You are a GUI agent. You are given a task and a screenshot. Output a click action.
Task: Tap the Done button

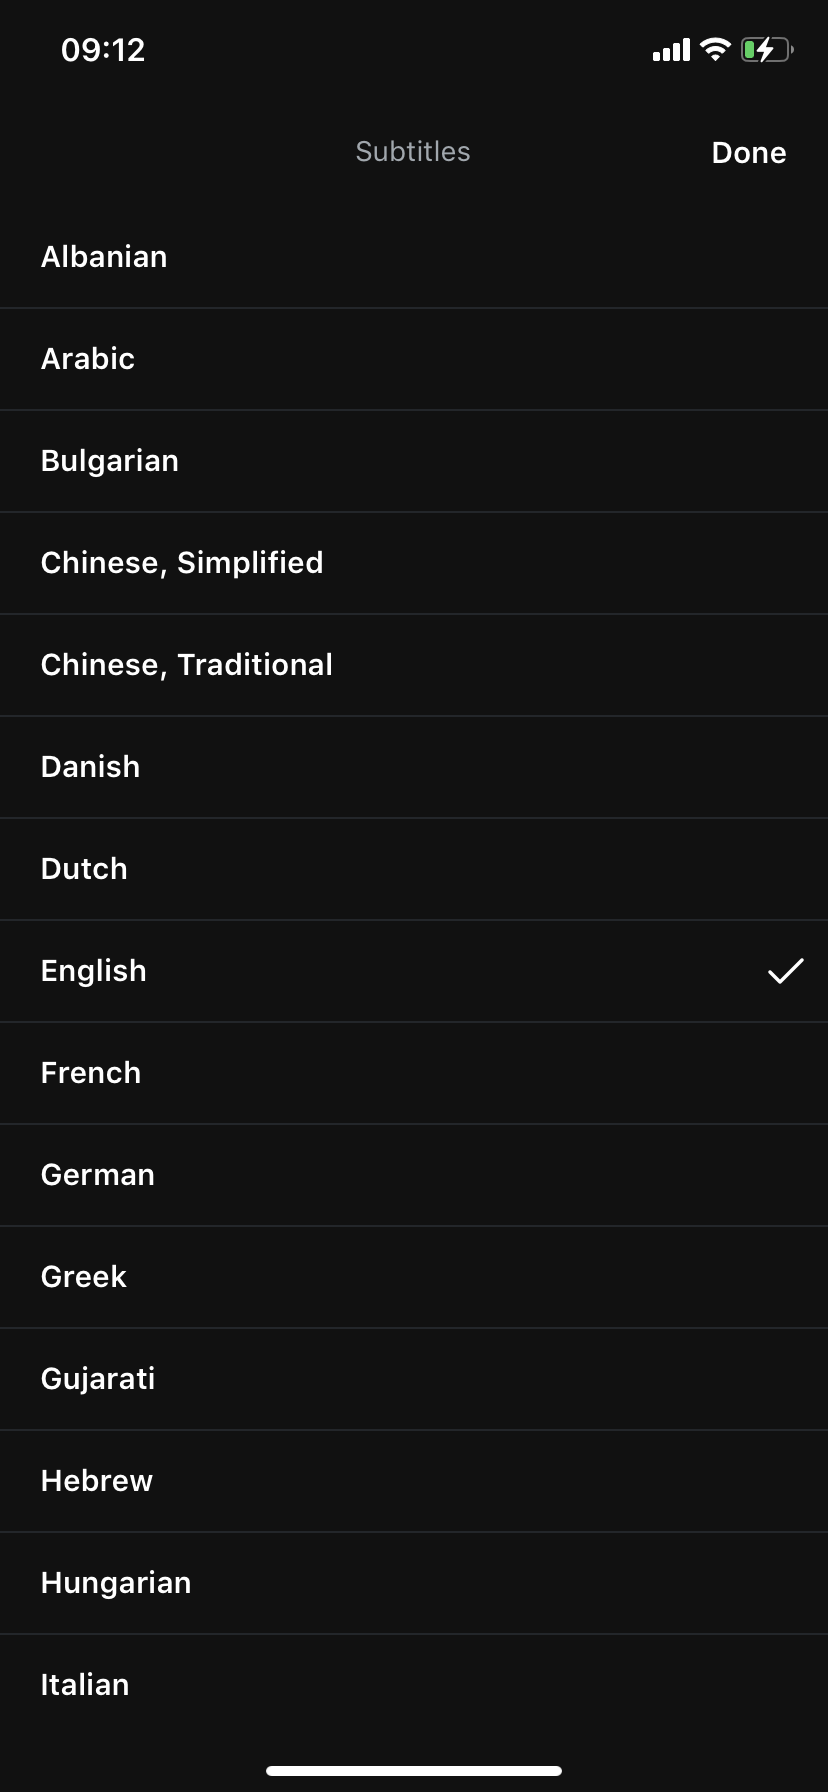coord(748,153)
